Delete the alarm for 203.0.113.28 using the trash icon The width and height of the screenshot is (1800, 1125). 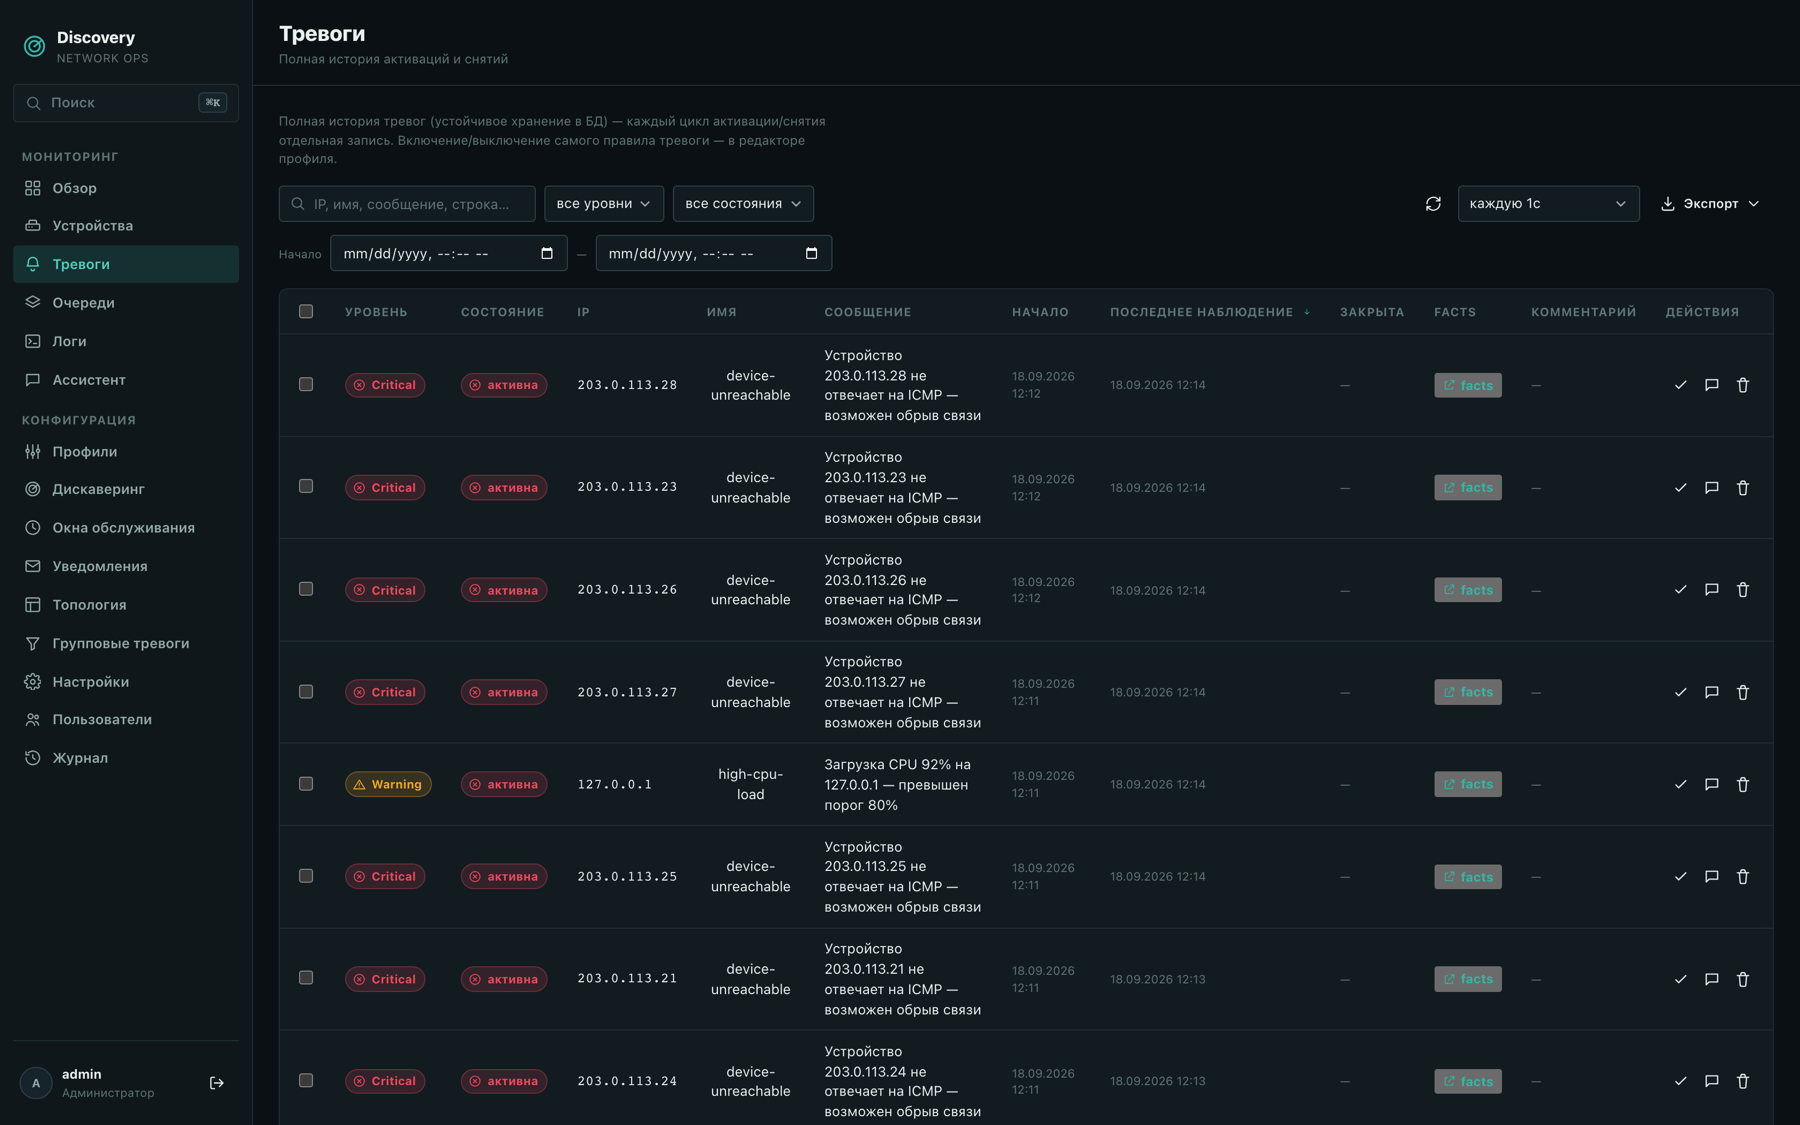(x=1743, y=385)
